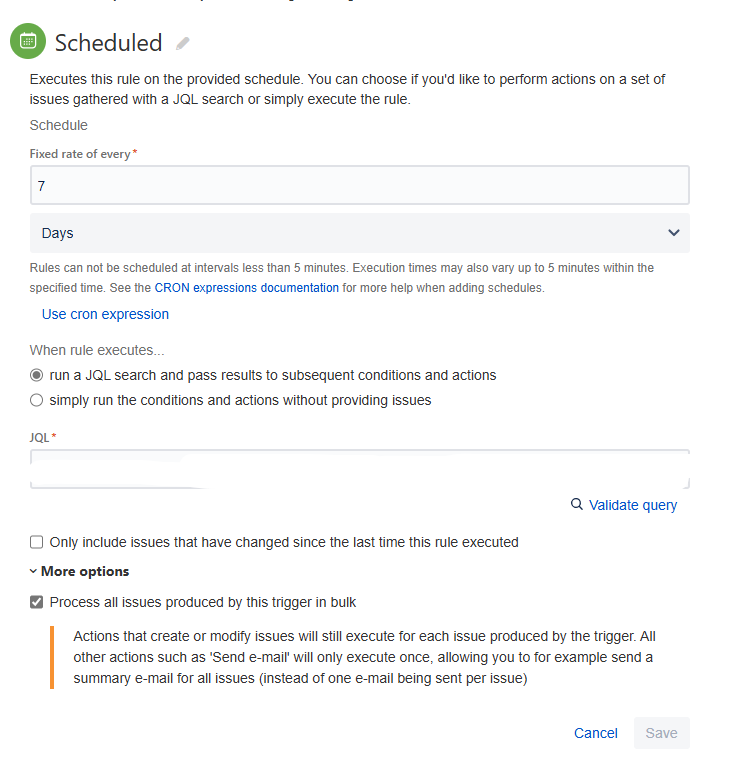749x766 pixels.
Task: Uncheck Process all issues in bulk
Action: pos(36,602)
